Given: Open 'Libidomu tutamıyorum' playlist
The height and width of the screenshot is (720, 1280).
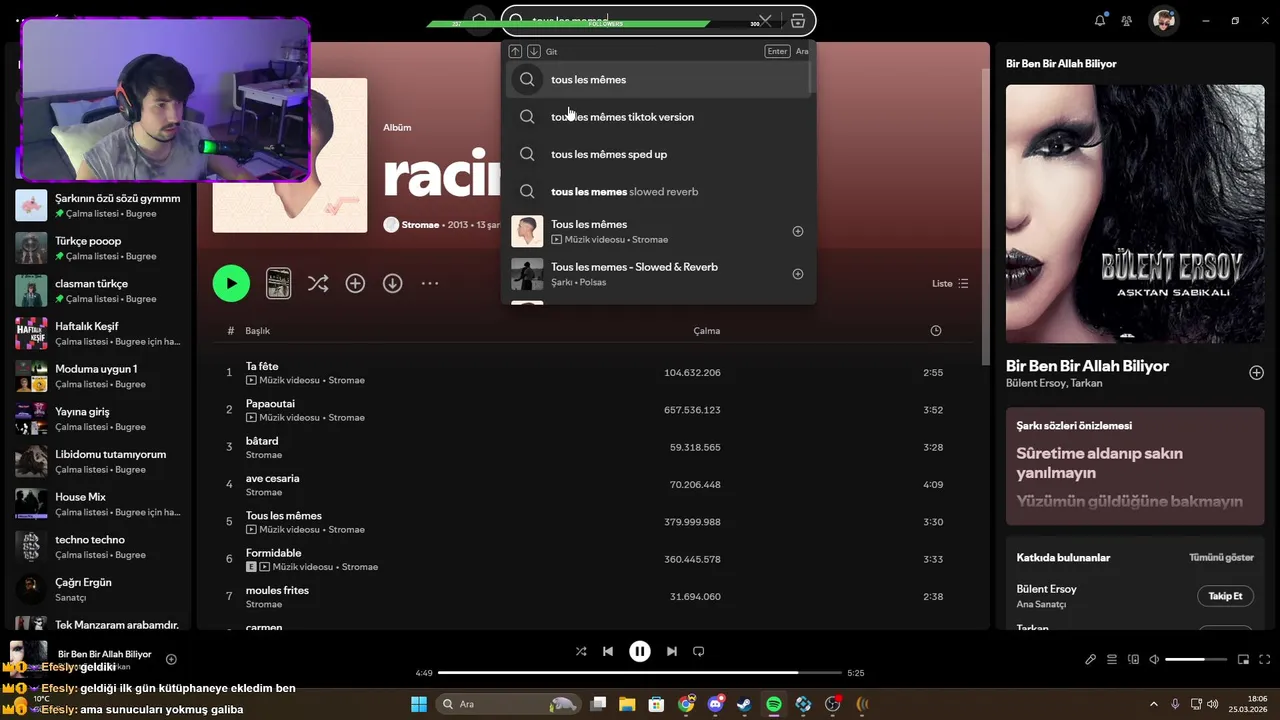Looking at the screenshot, I should [100, 461].
